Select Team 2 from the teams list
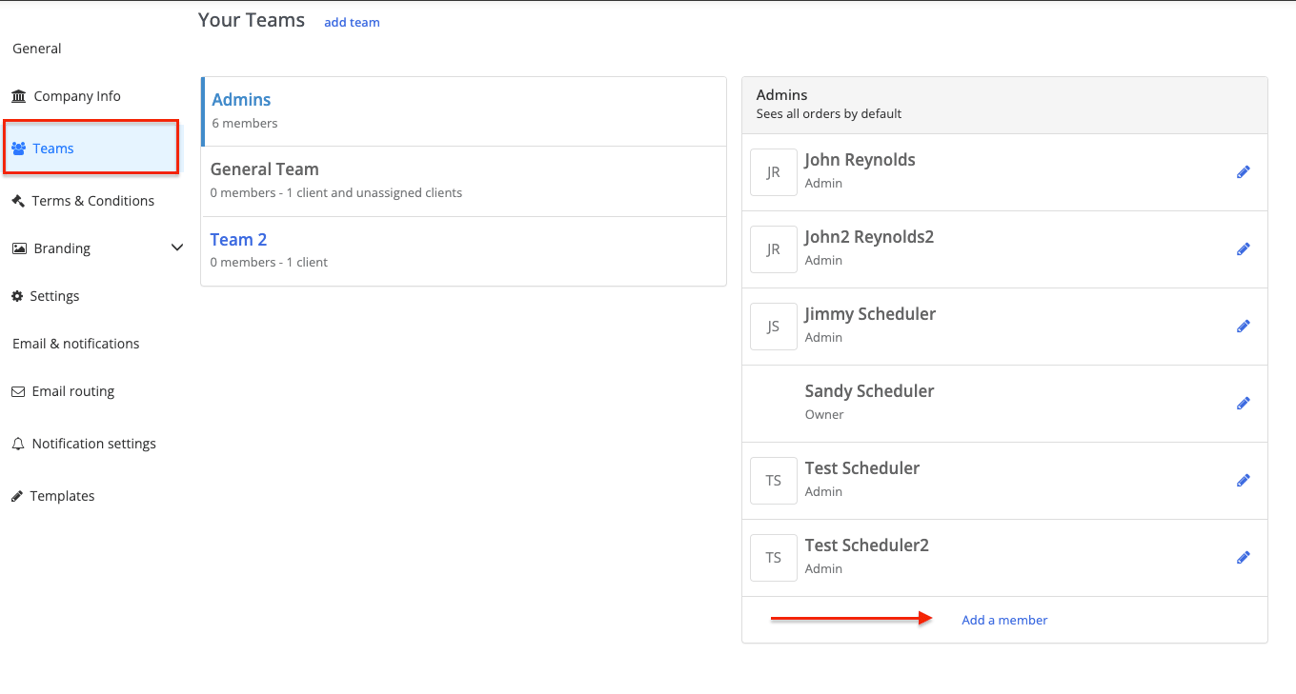1296x694 pixels. click(x=238, y=239)
